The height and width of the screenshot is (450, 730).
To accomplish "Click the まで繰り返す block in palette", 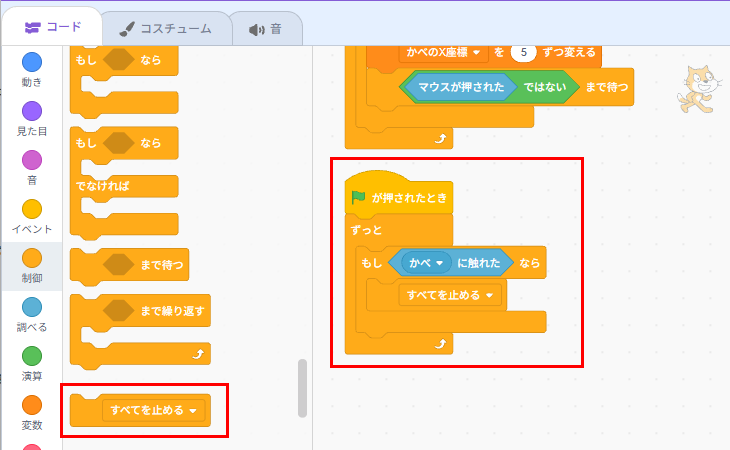I will coord(174,311).
